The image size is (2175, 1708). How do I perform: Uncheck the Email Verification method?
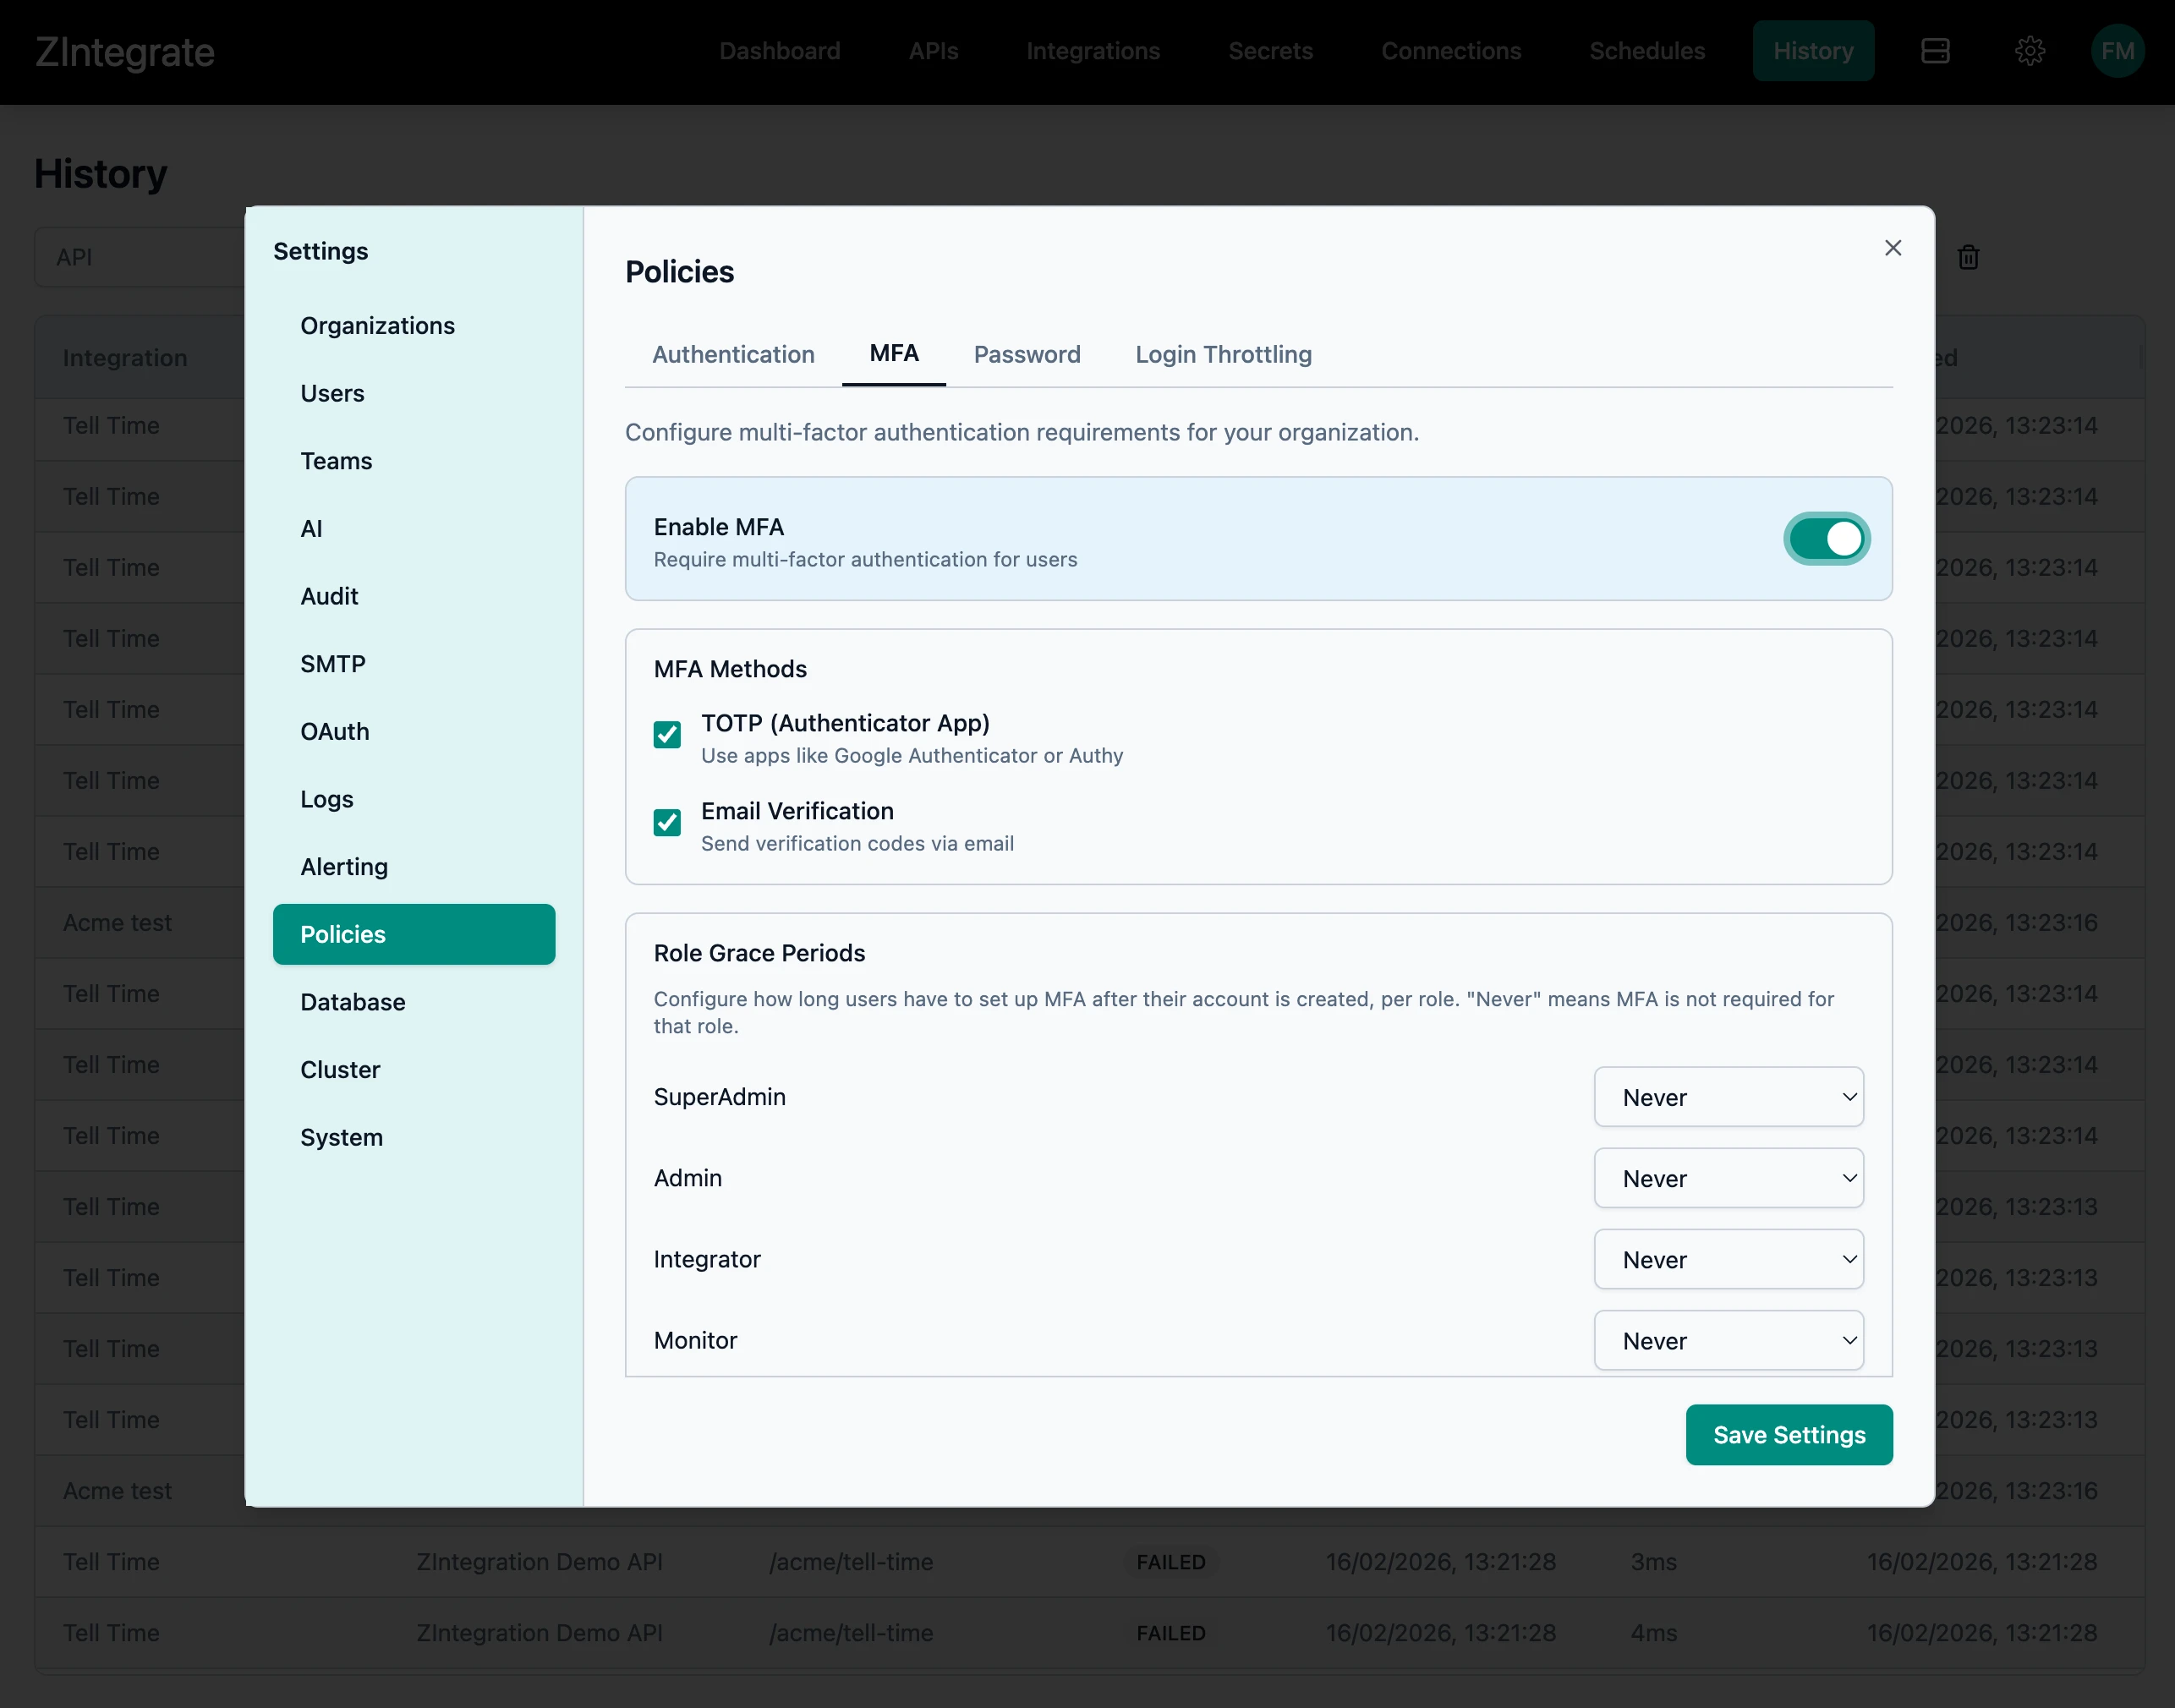tap(667, 822)
